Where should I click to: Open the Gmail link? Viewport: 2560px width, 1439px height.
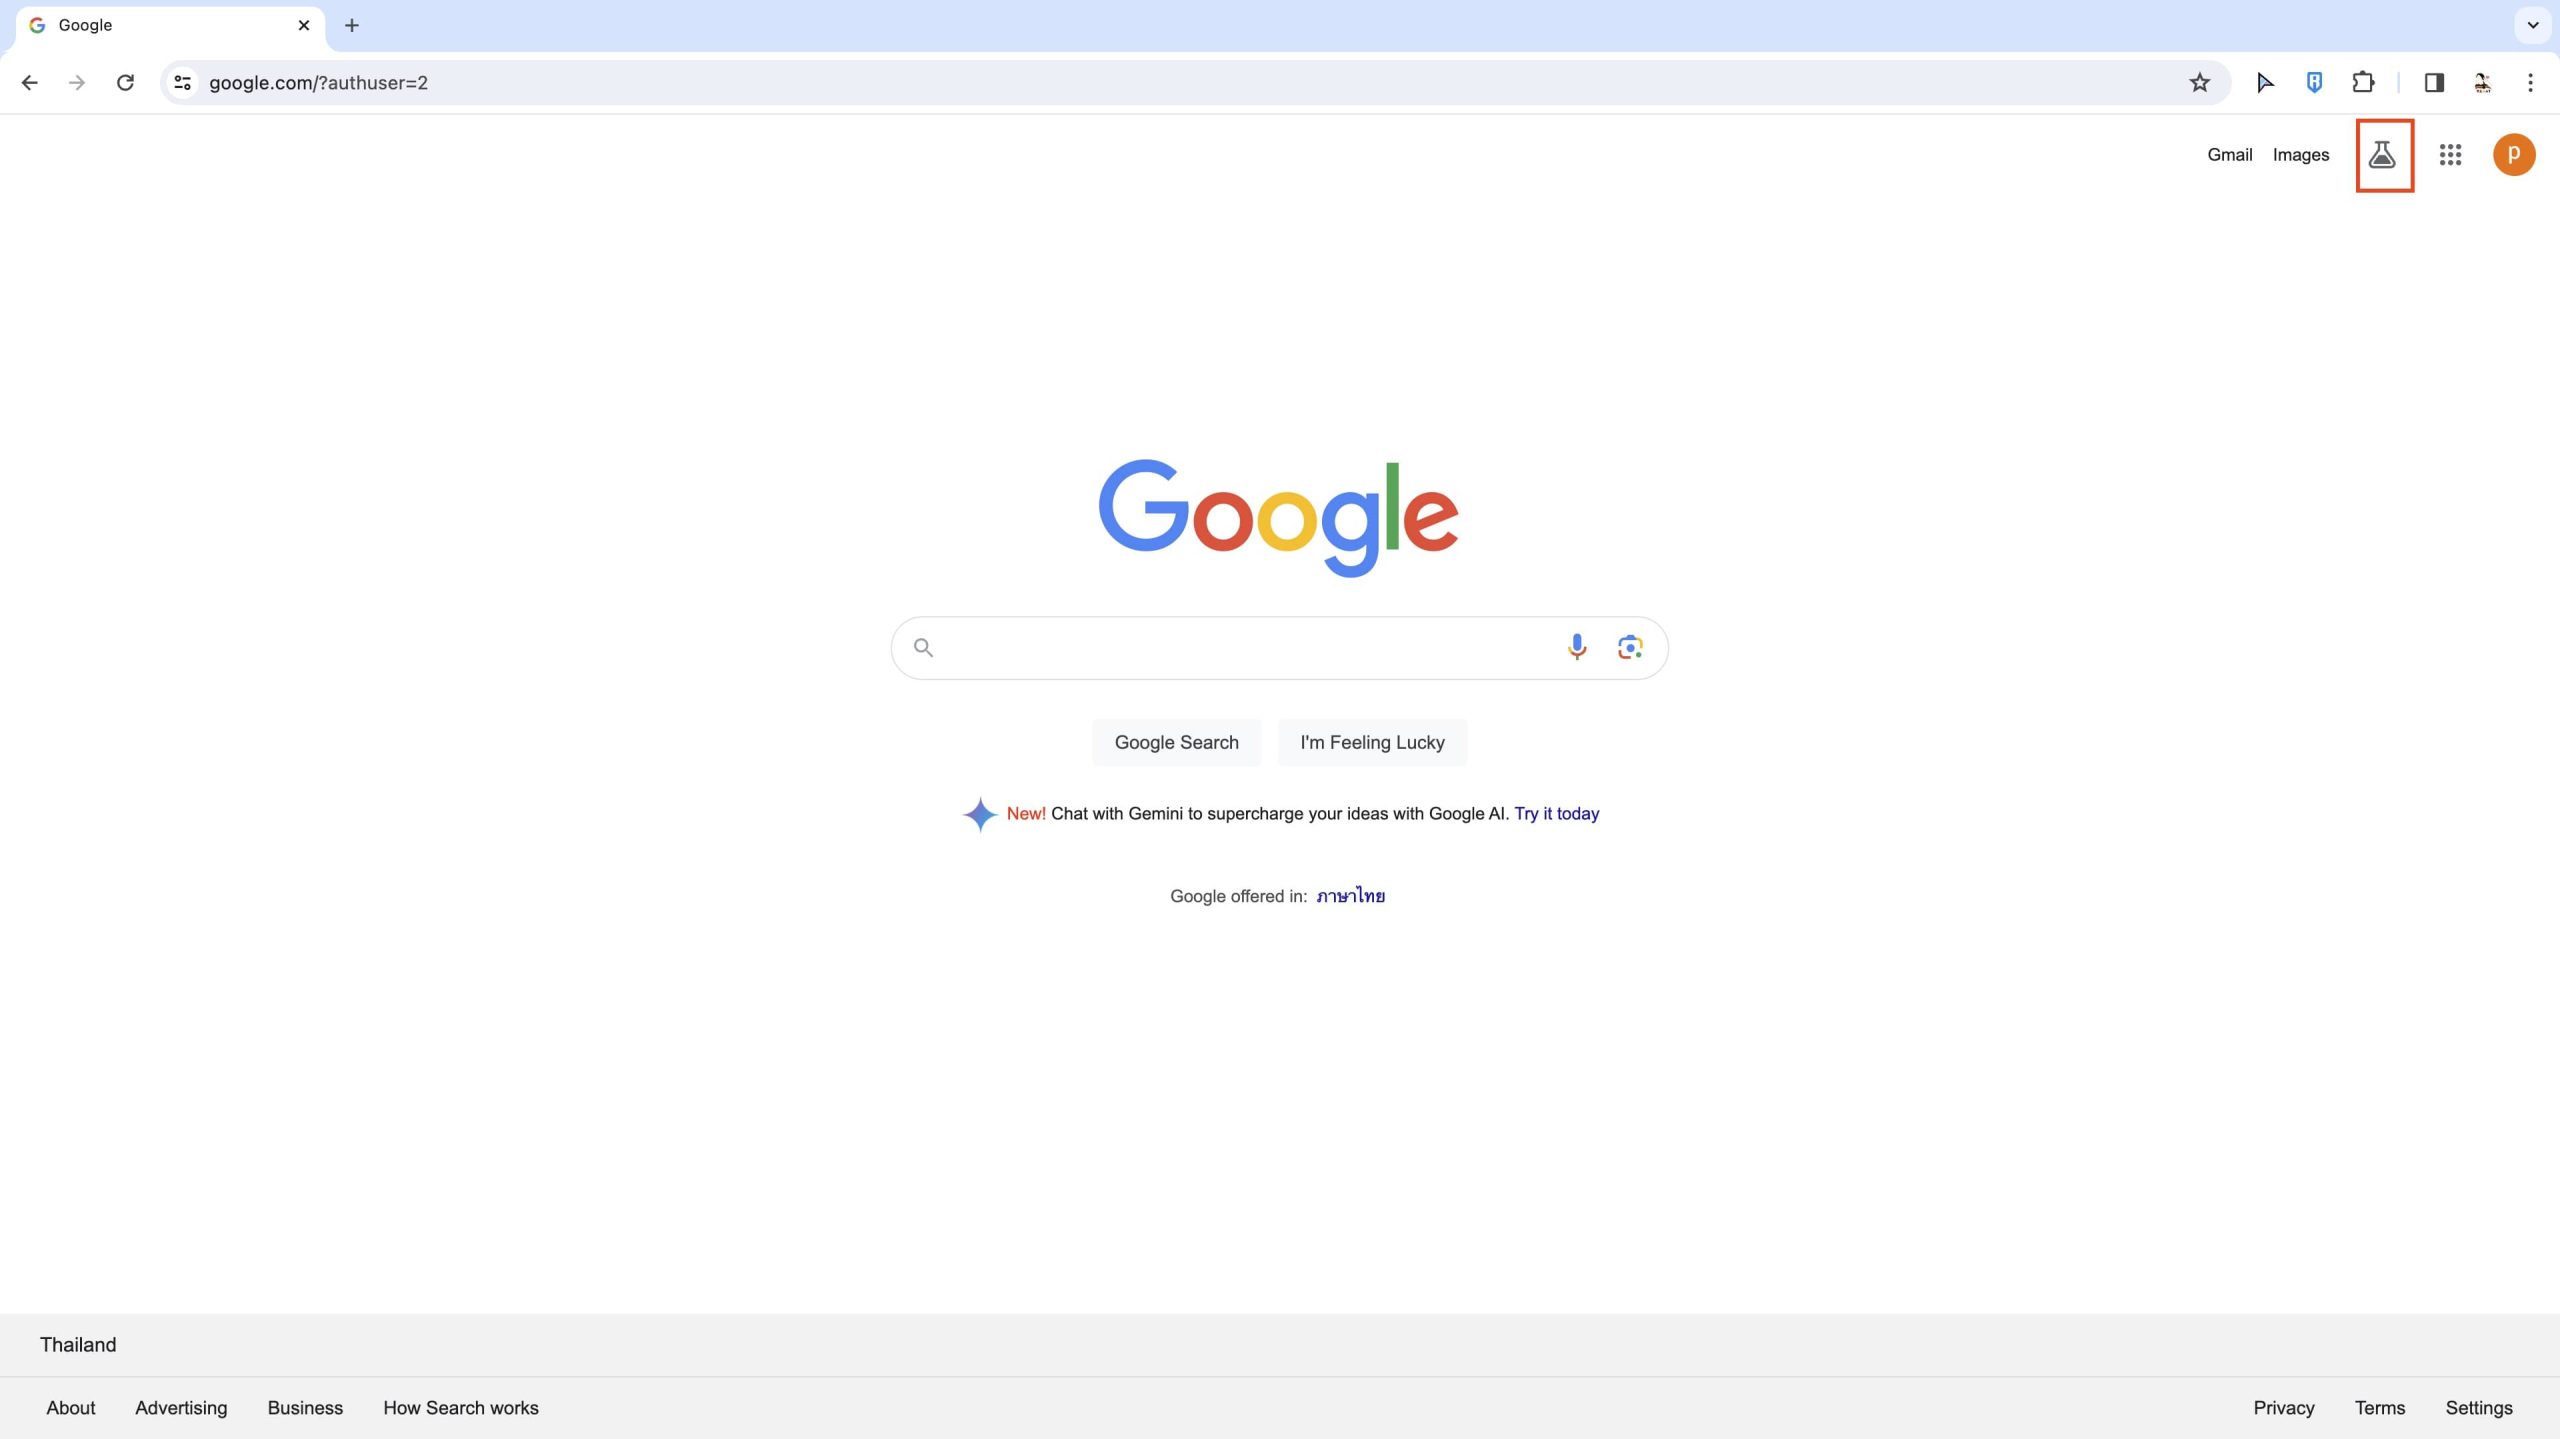2229,155
